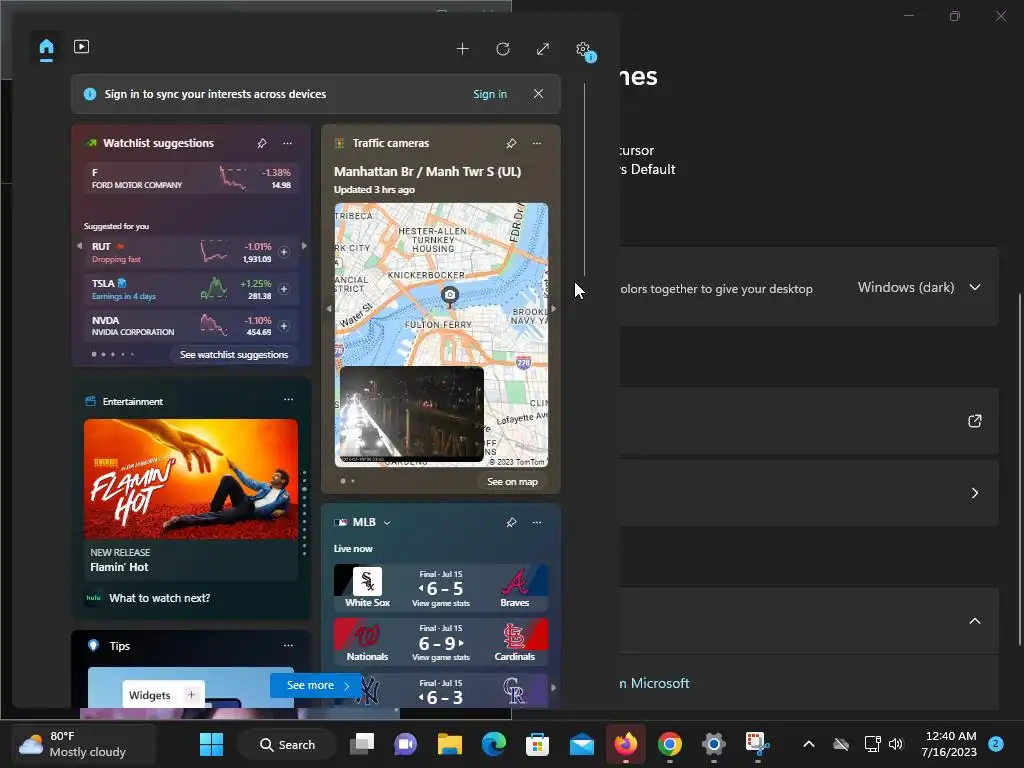This screenshot has width=1024, height=768.
Task: Click See on map button
Action: (x=512, y=481)
